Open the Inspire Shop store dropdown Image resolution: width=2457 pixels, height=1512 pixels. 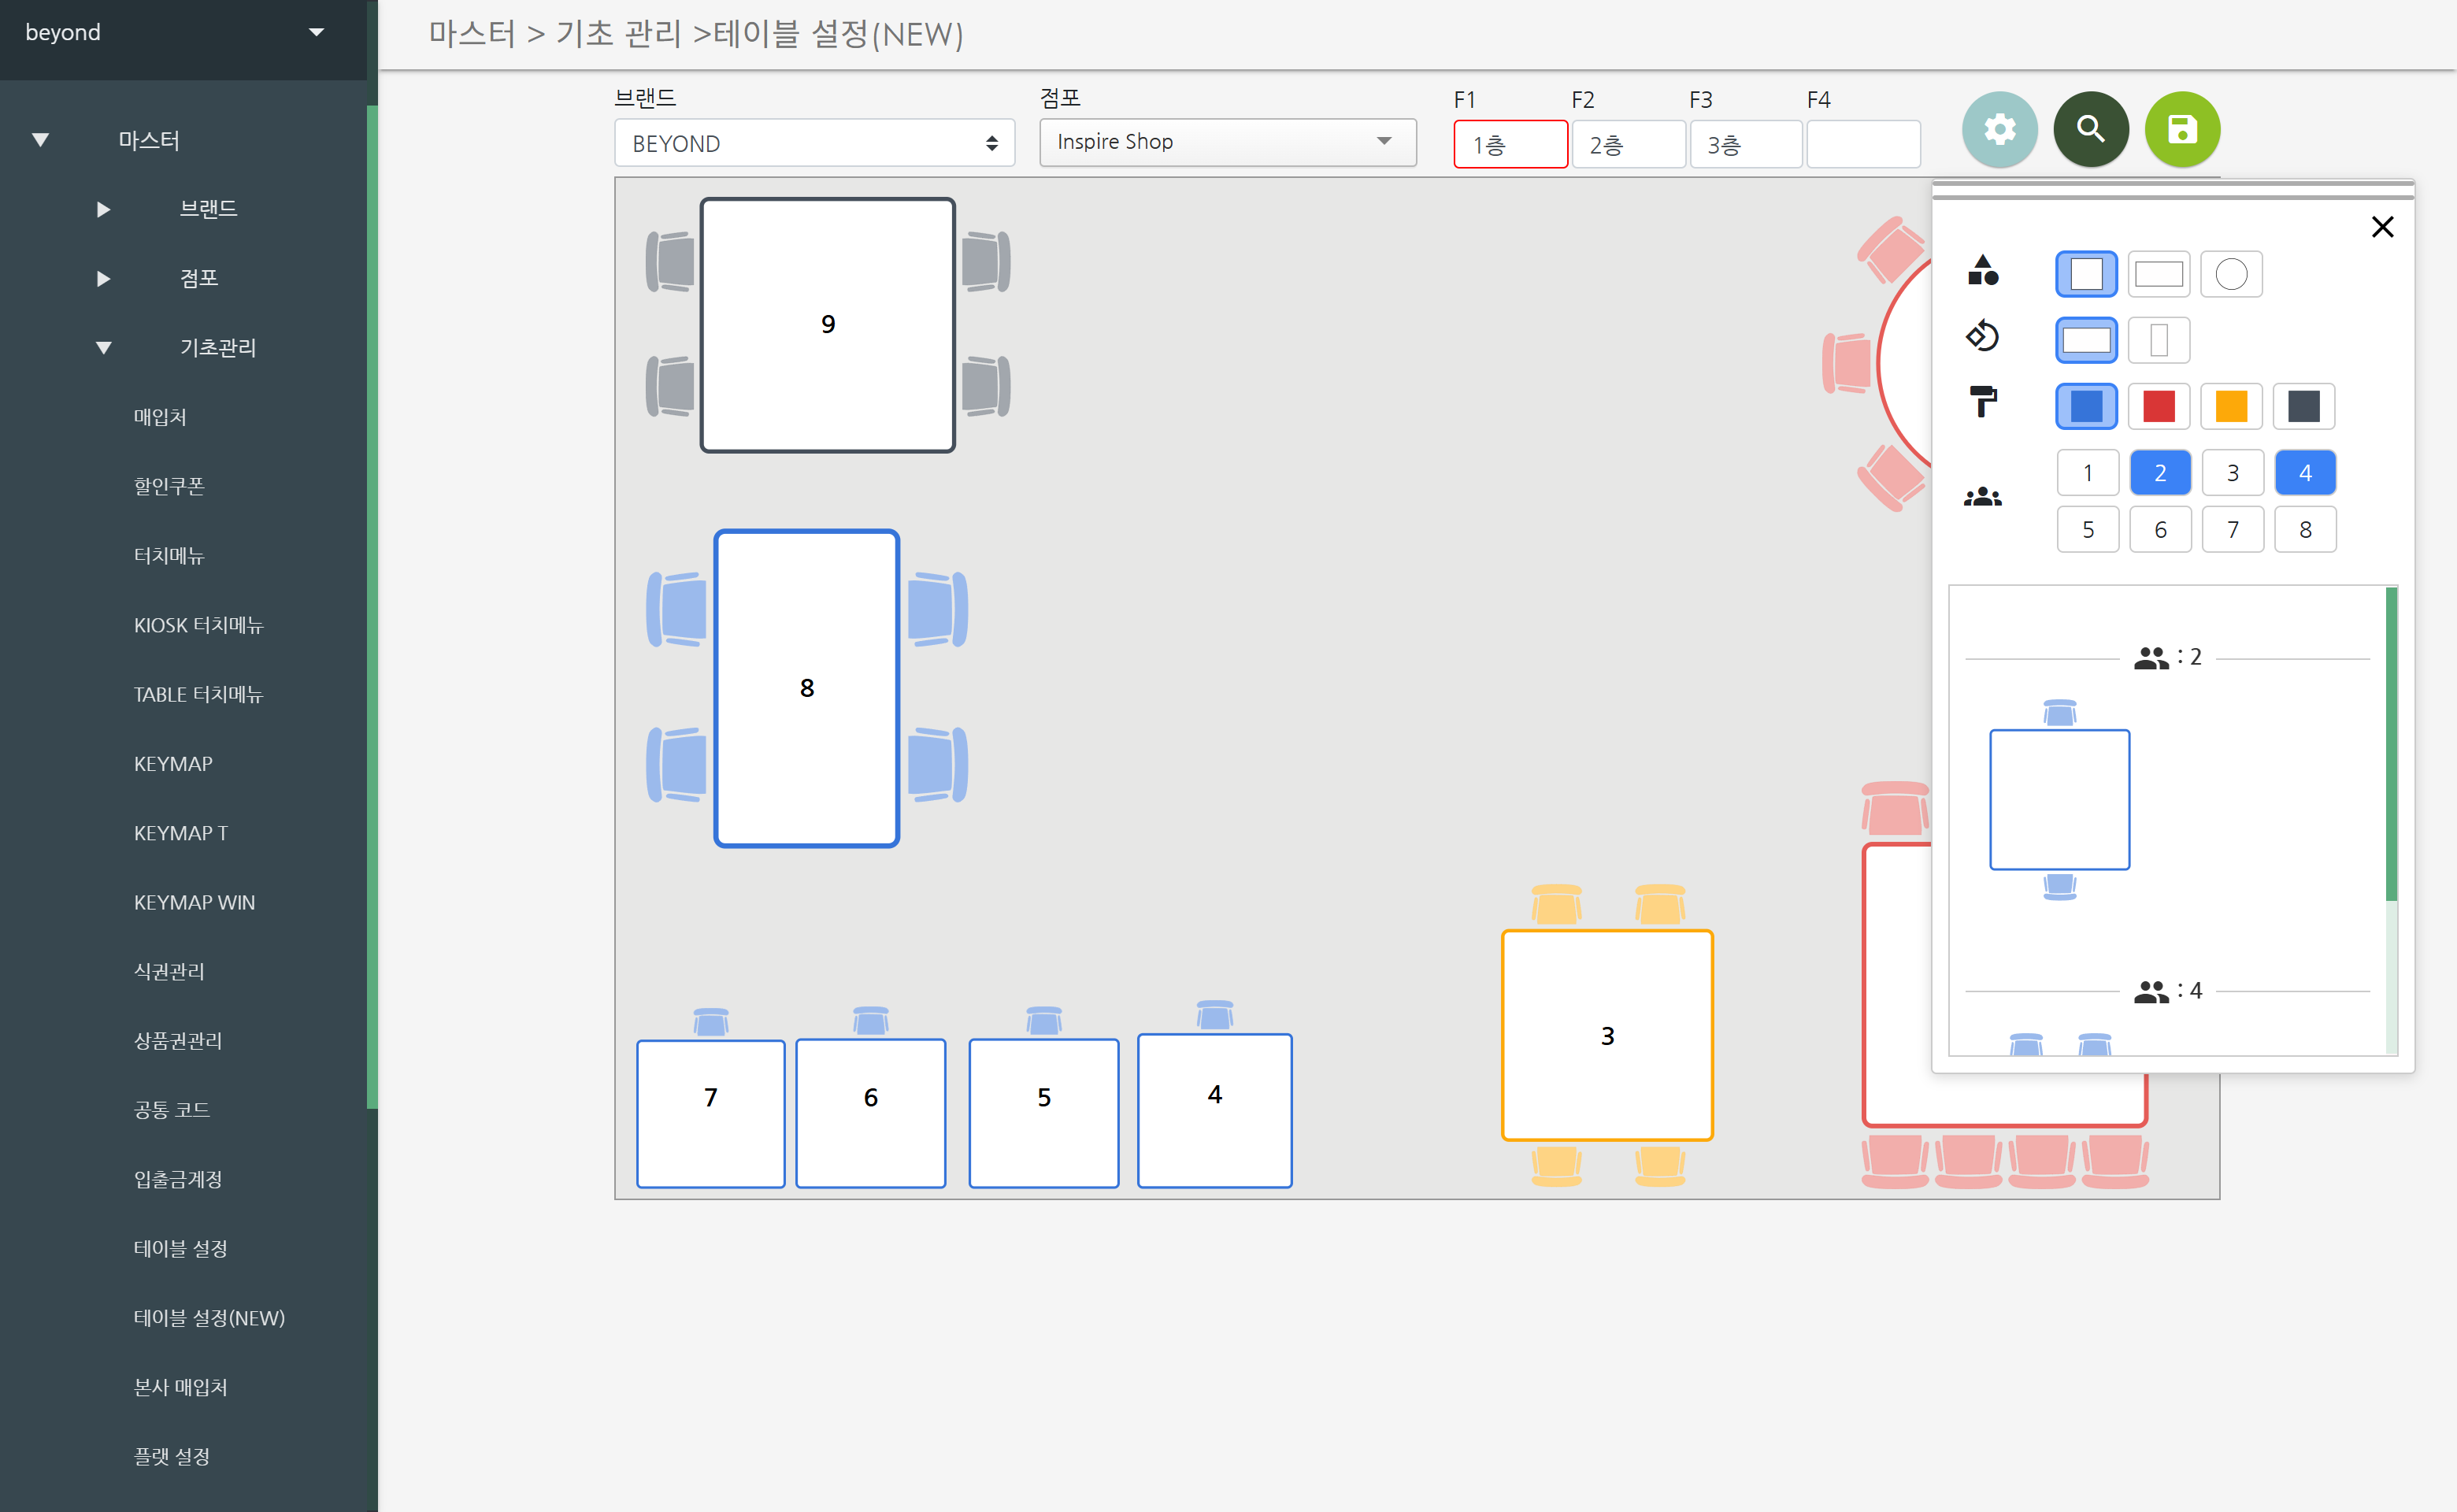coord(1227,142)
